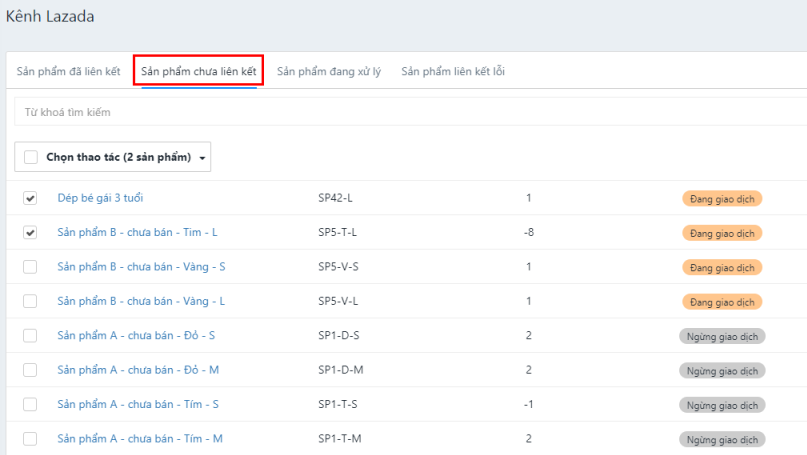Open 'Sản phẩm A - chưa bán - Tím - M' link
This screenshot has height=455, width=807.
[140, 439]
